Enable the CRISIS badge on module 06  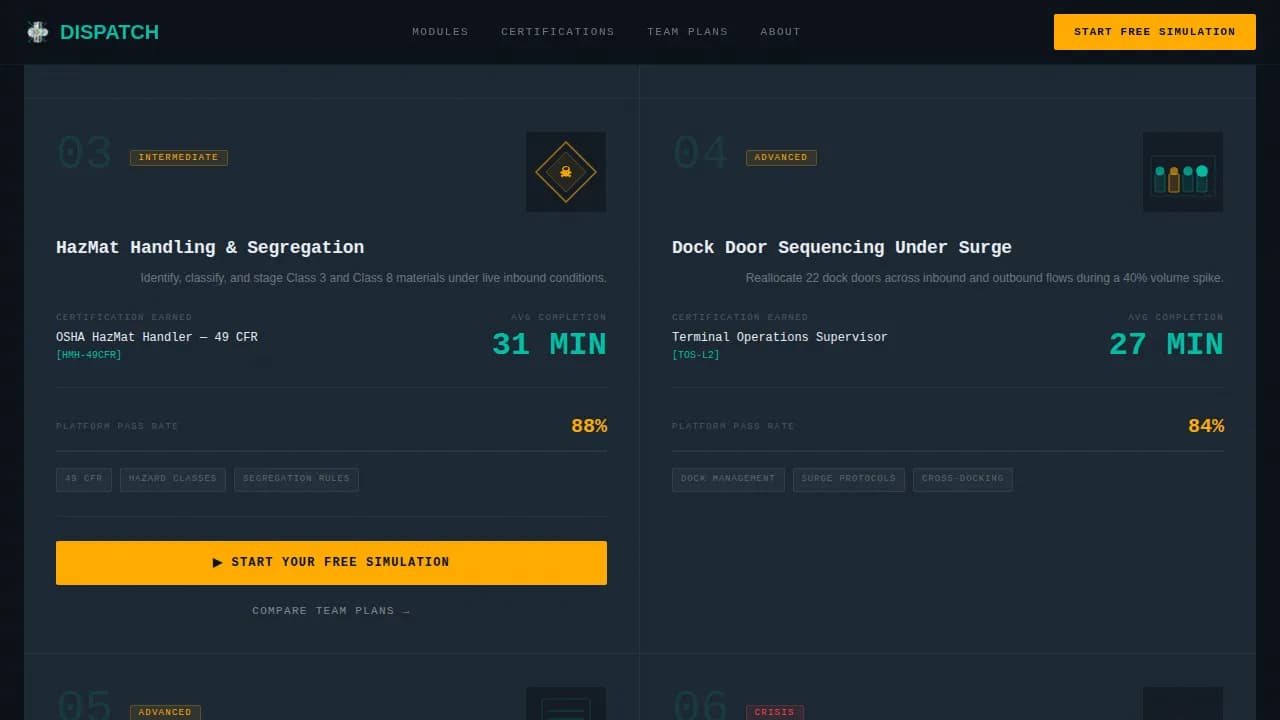tap(775, 711)
